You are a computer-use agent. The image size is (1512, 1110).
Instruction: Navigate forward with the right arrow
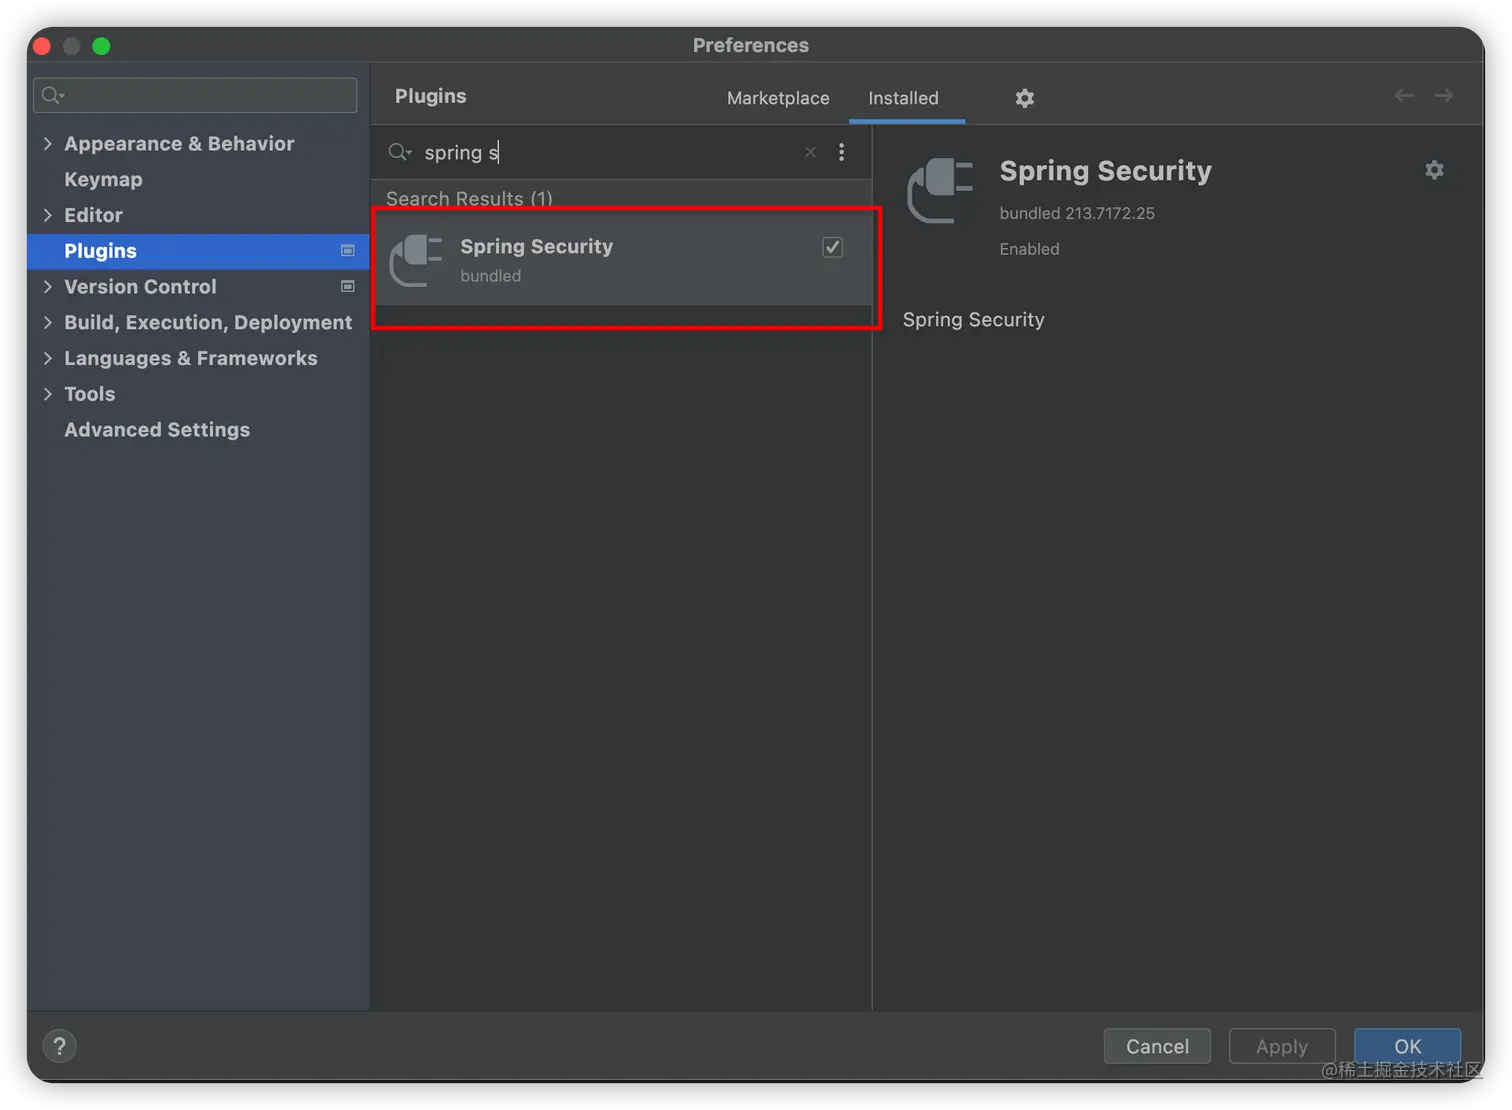click(1444, 95)
